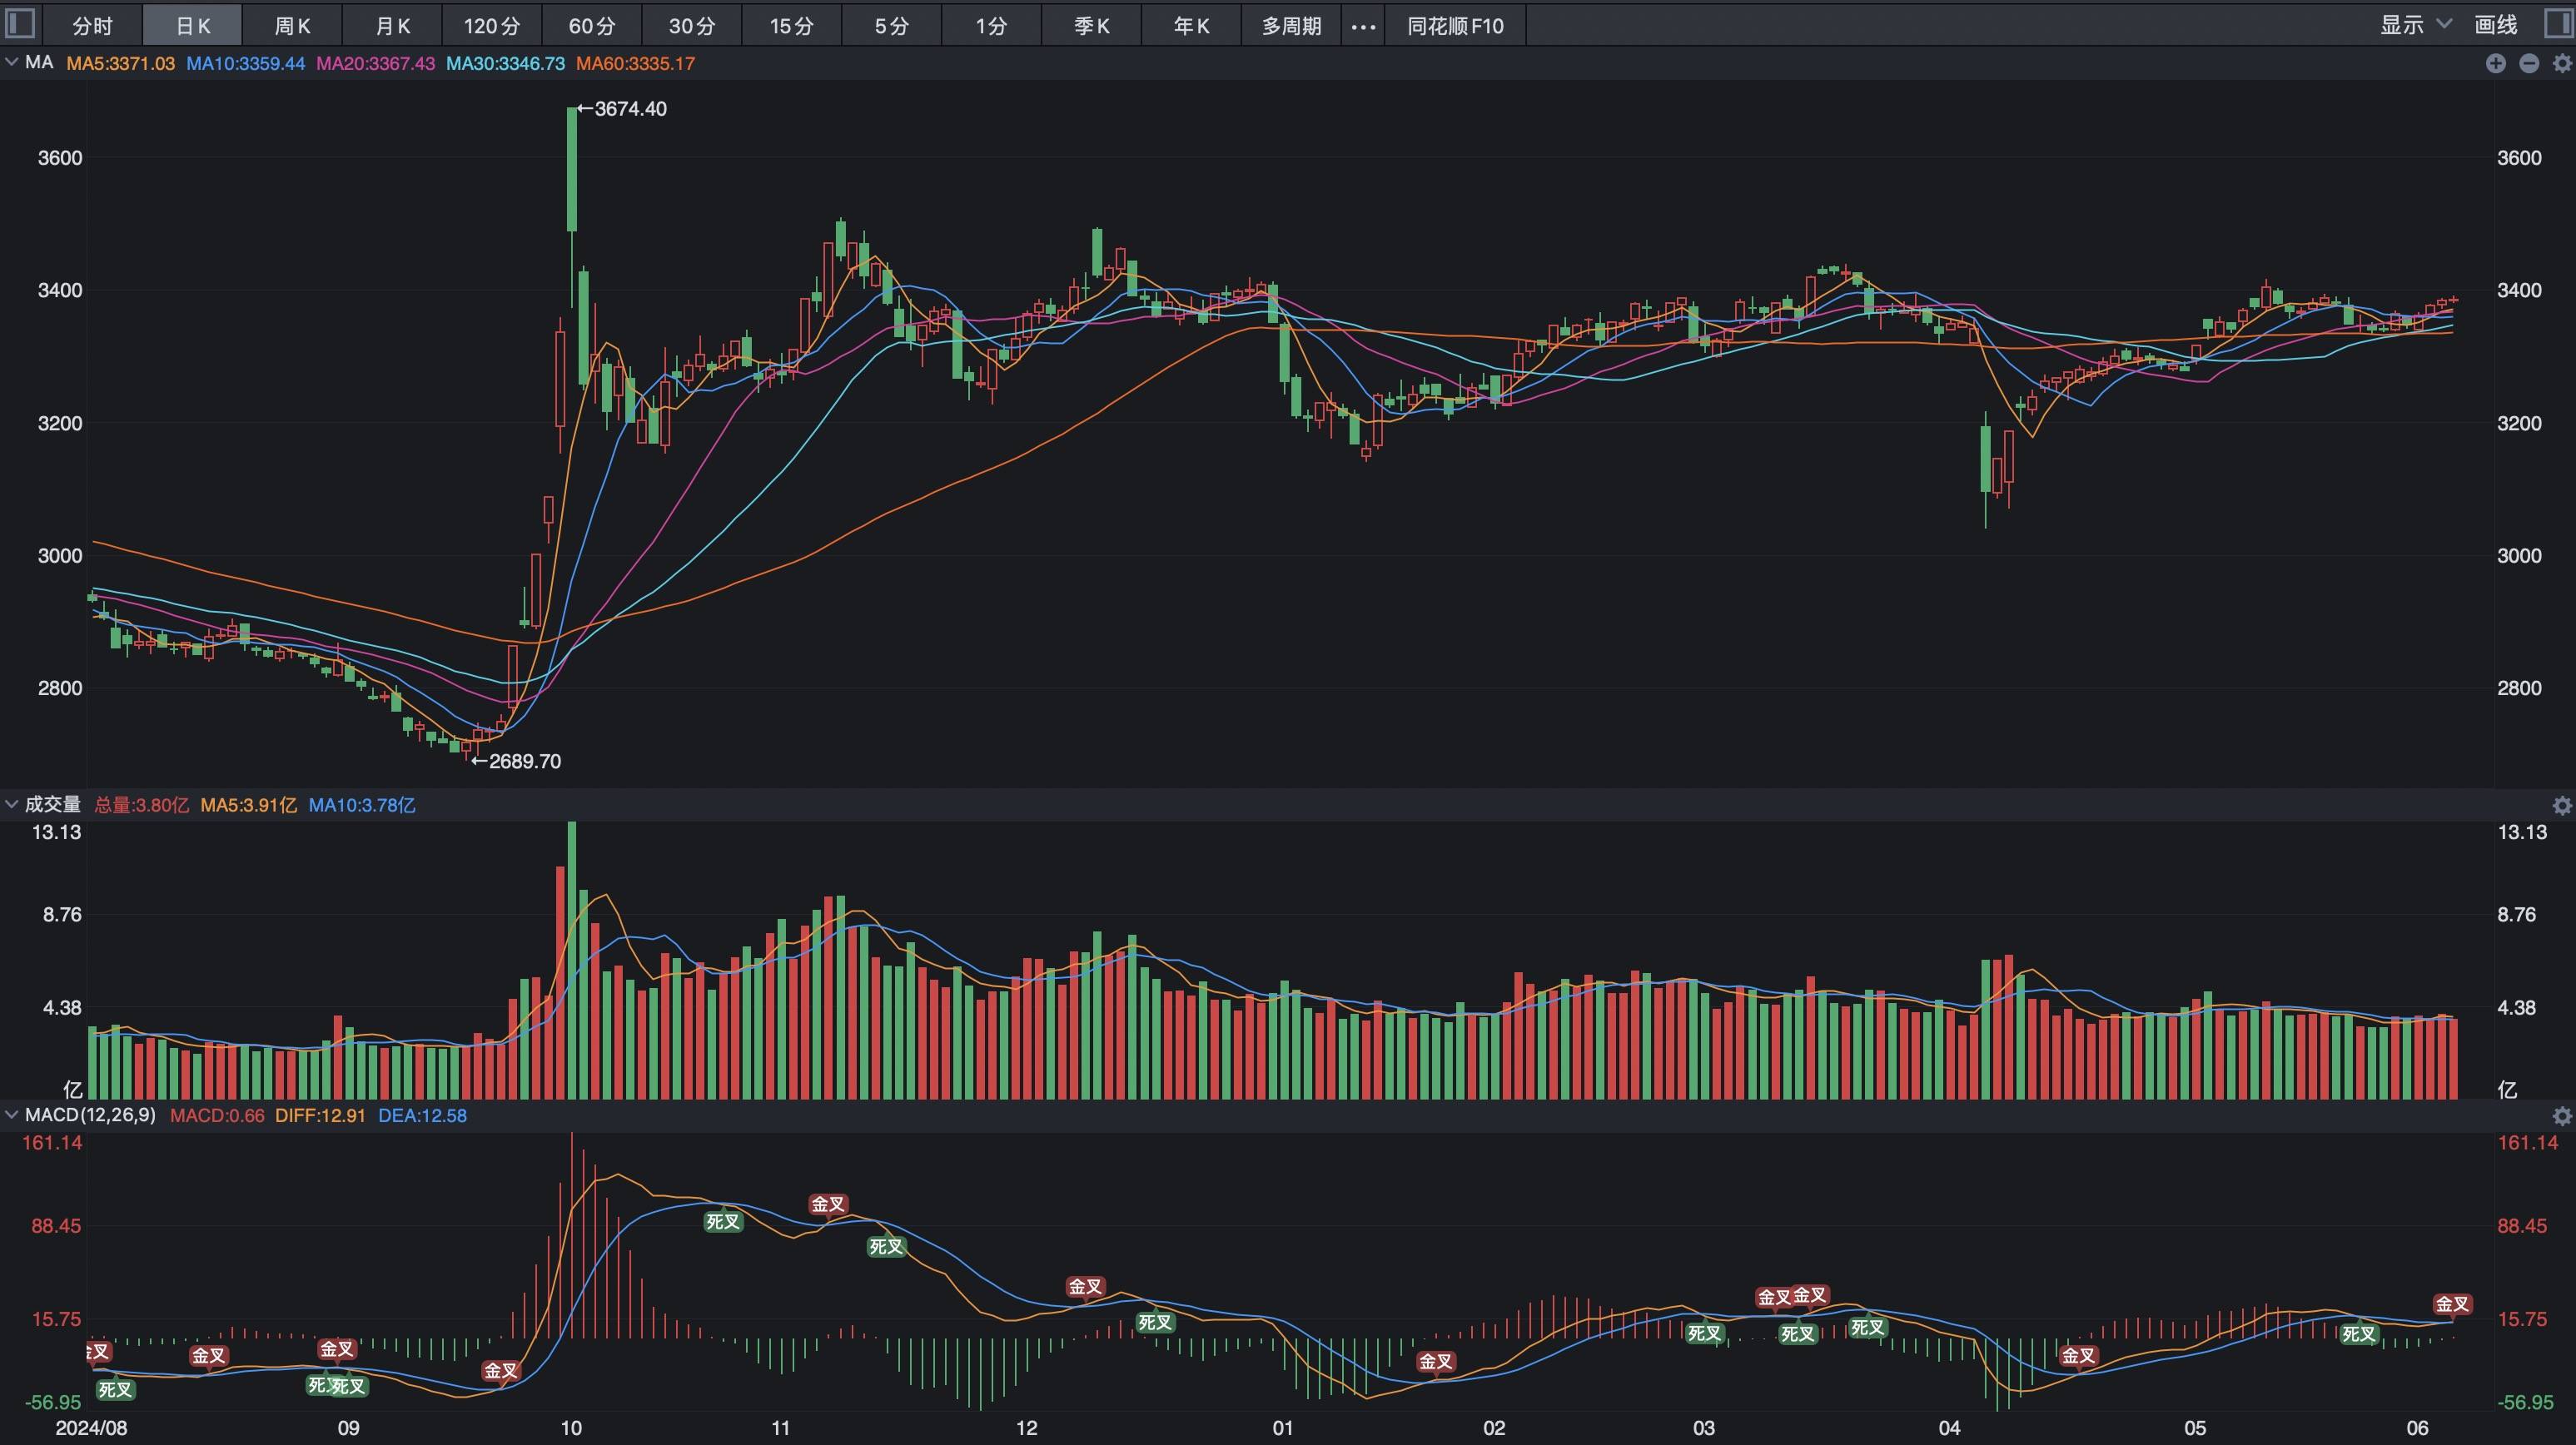Zoom in with the plus icon
This screenshot has height=1445, width=2576.
[x=2496, y=64]
